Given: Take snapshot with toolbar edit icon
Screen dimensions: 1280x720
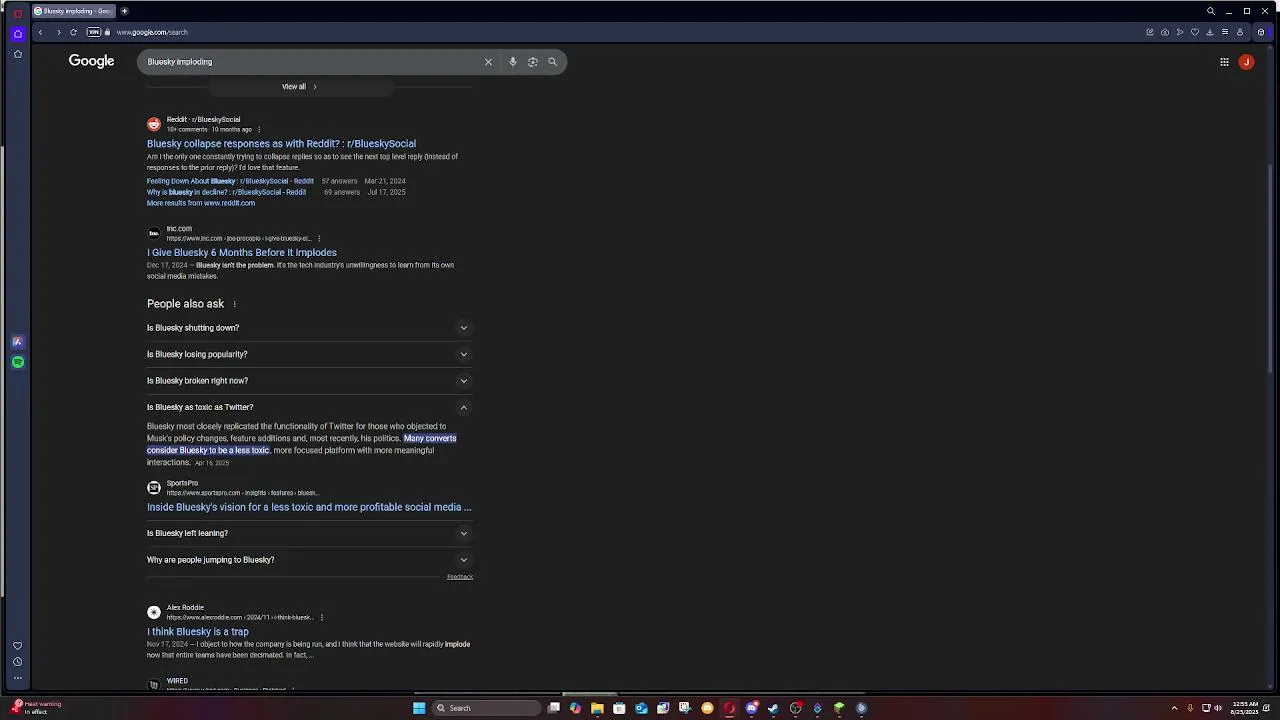Looking at the screenshot, I should point(1150,32).
